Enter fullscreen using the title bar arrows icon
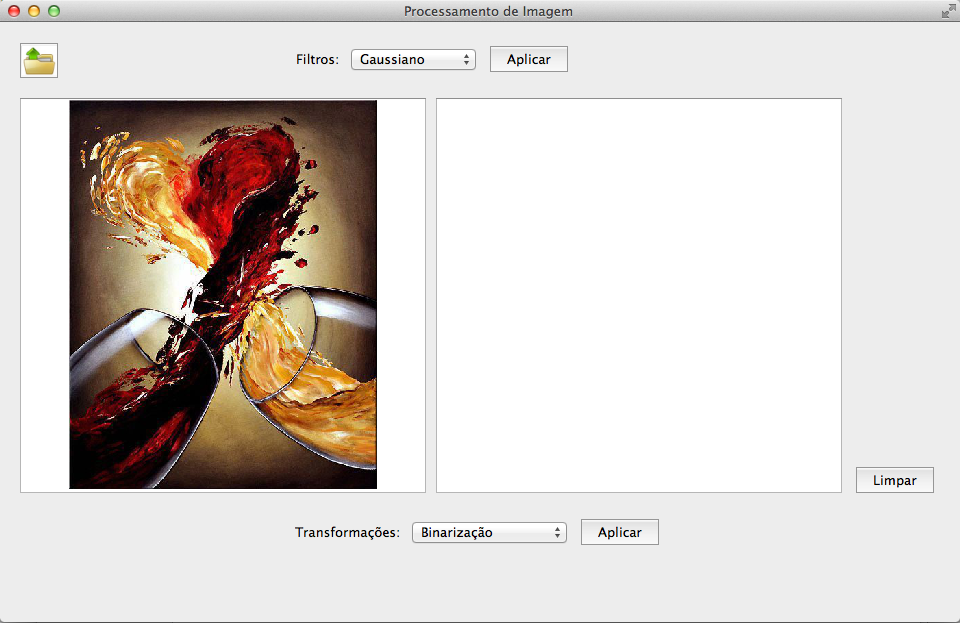This screenshot has width=960, height=623. 947,11
